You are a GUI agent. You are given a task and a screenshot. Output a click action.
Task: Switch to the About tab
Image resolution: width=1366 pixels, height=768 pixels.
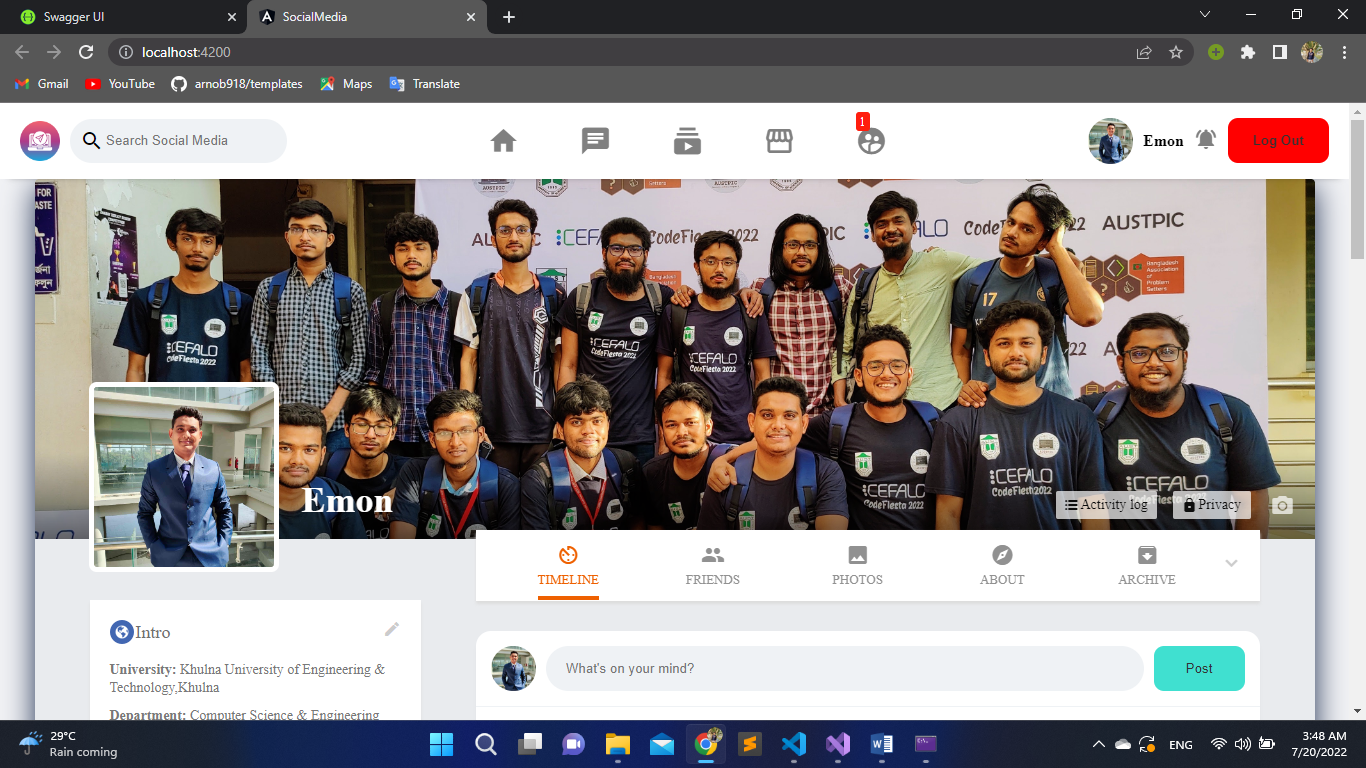[1002, 566]
